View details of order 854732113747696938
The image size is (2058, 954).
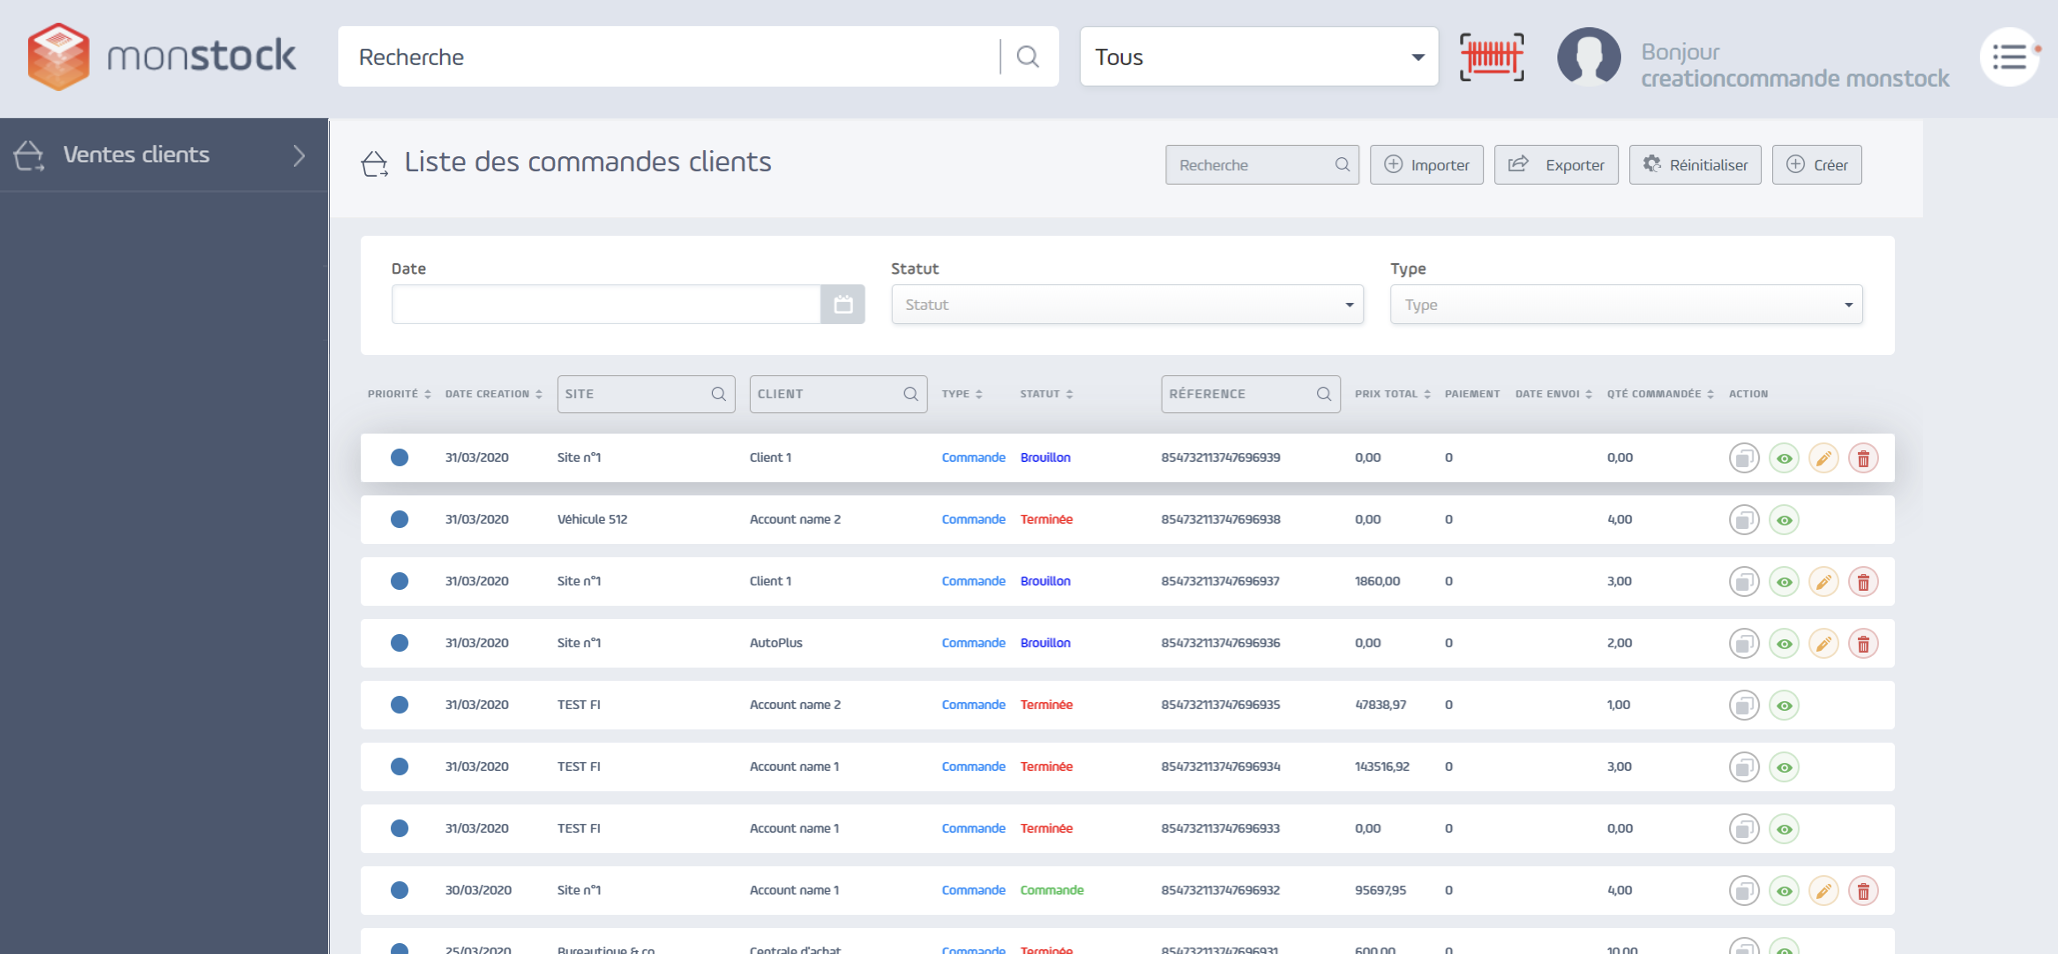(x=1784, y=520)
